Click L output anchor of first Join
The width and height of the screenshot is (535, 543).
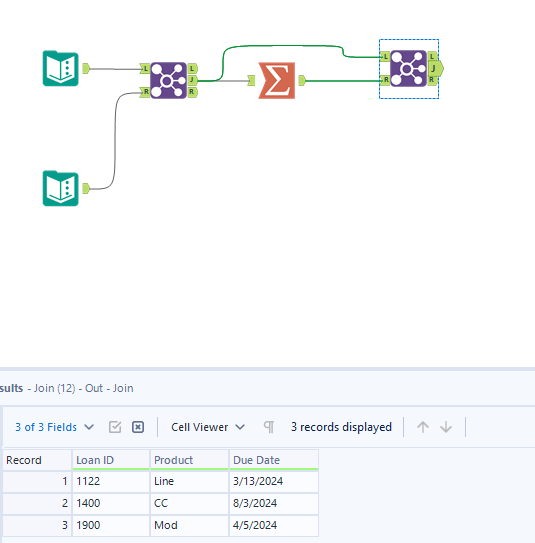(x=193, y=69)
